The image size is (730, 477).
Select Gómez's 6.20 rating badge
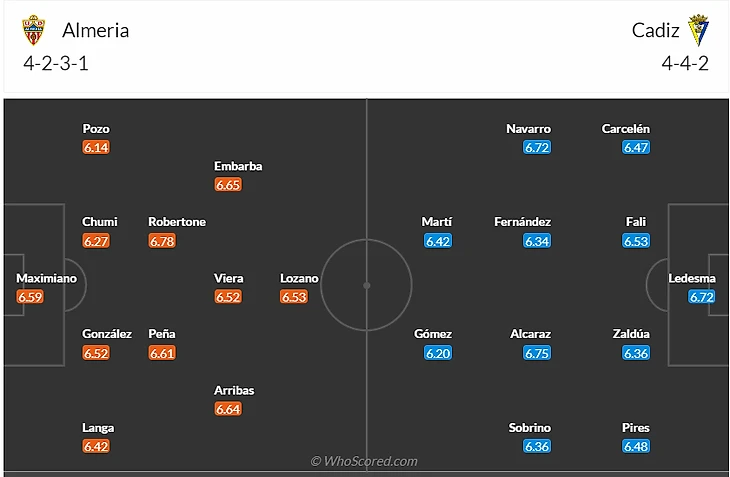[438, 353]
